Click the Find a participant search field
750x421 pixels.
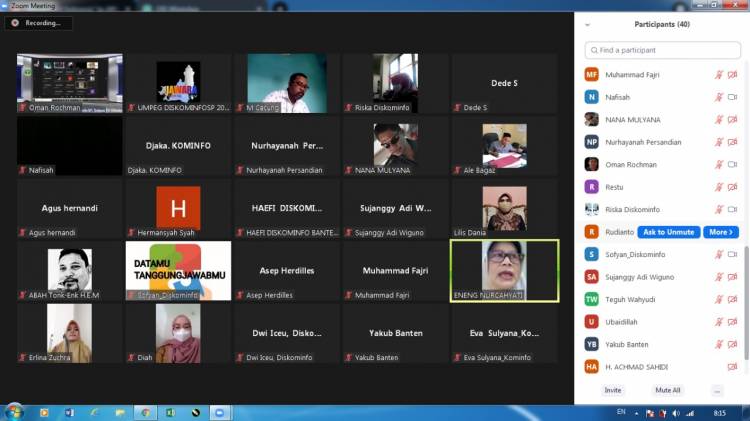(x=662, y=50)
